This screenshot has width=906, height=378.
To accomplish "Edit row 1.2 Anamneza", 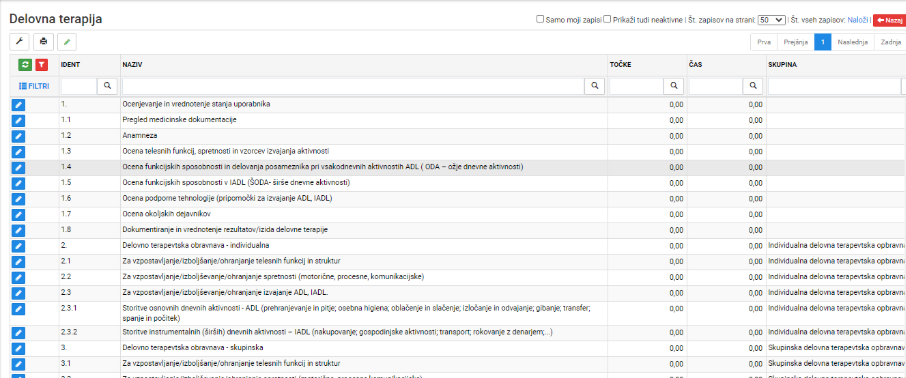I will coord(18,136).
